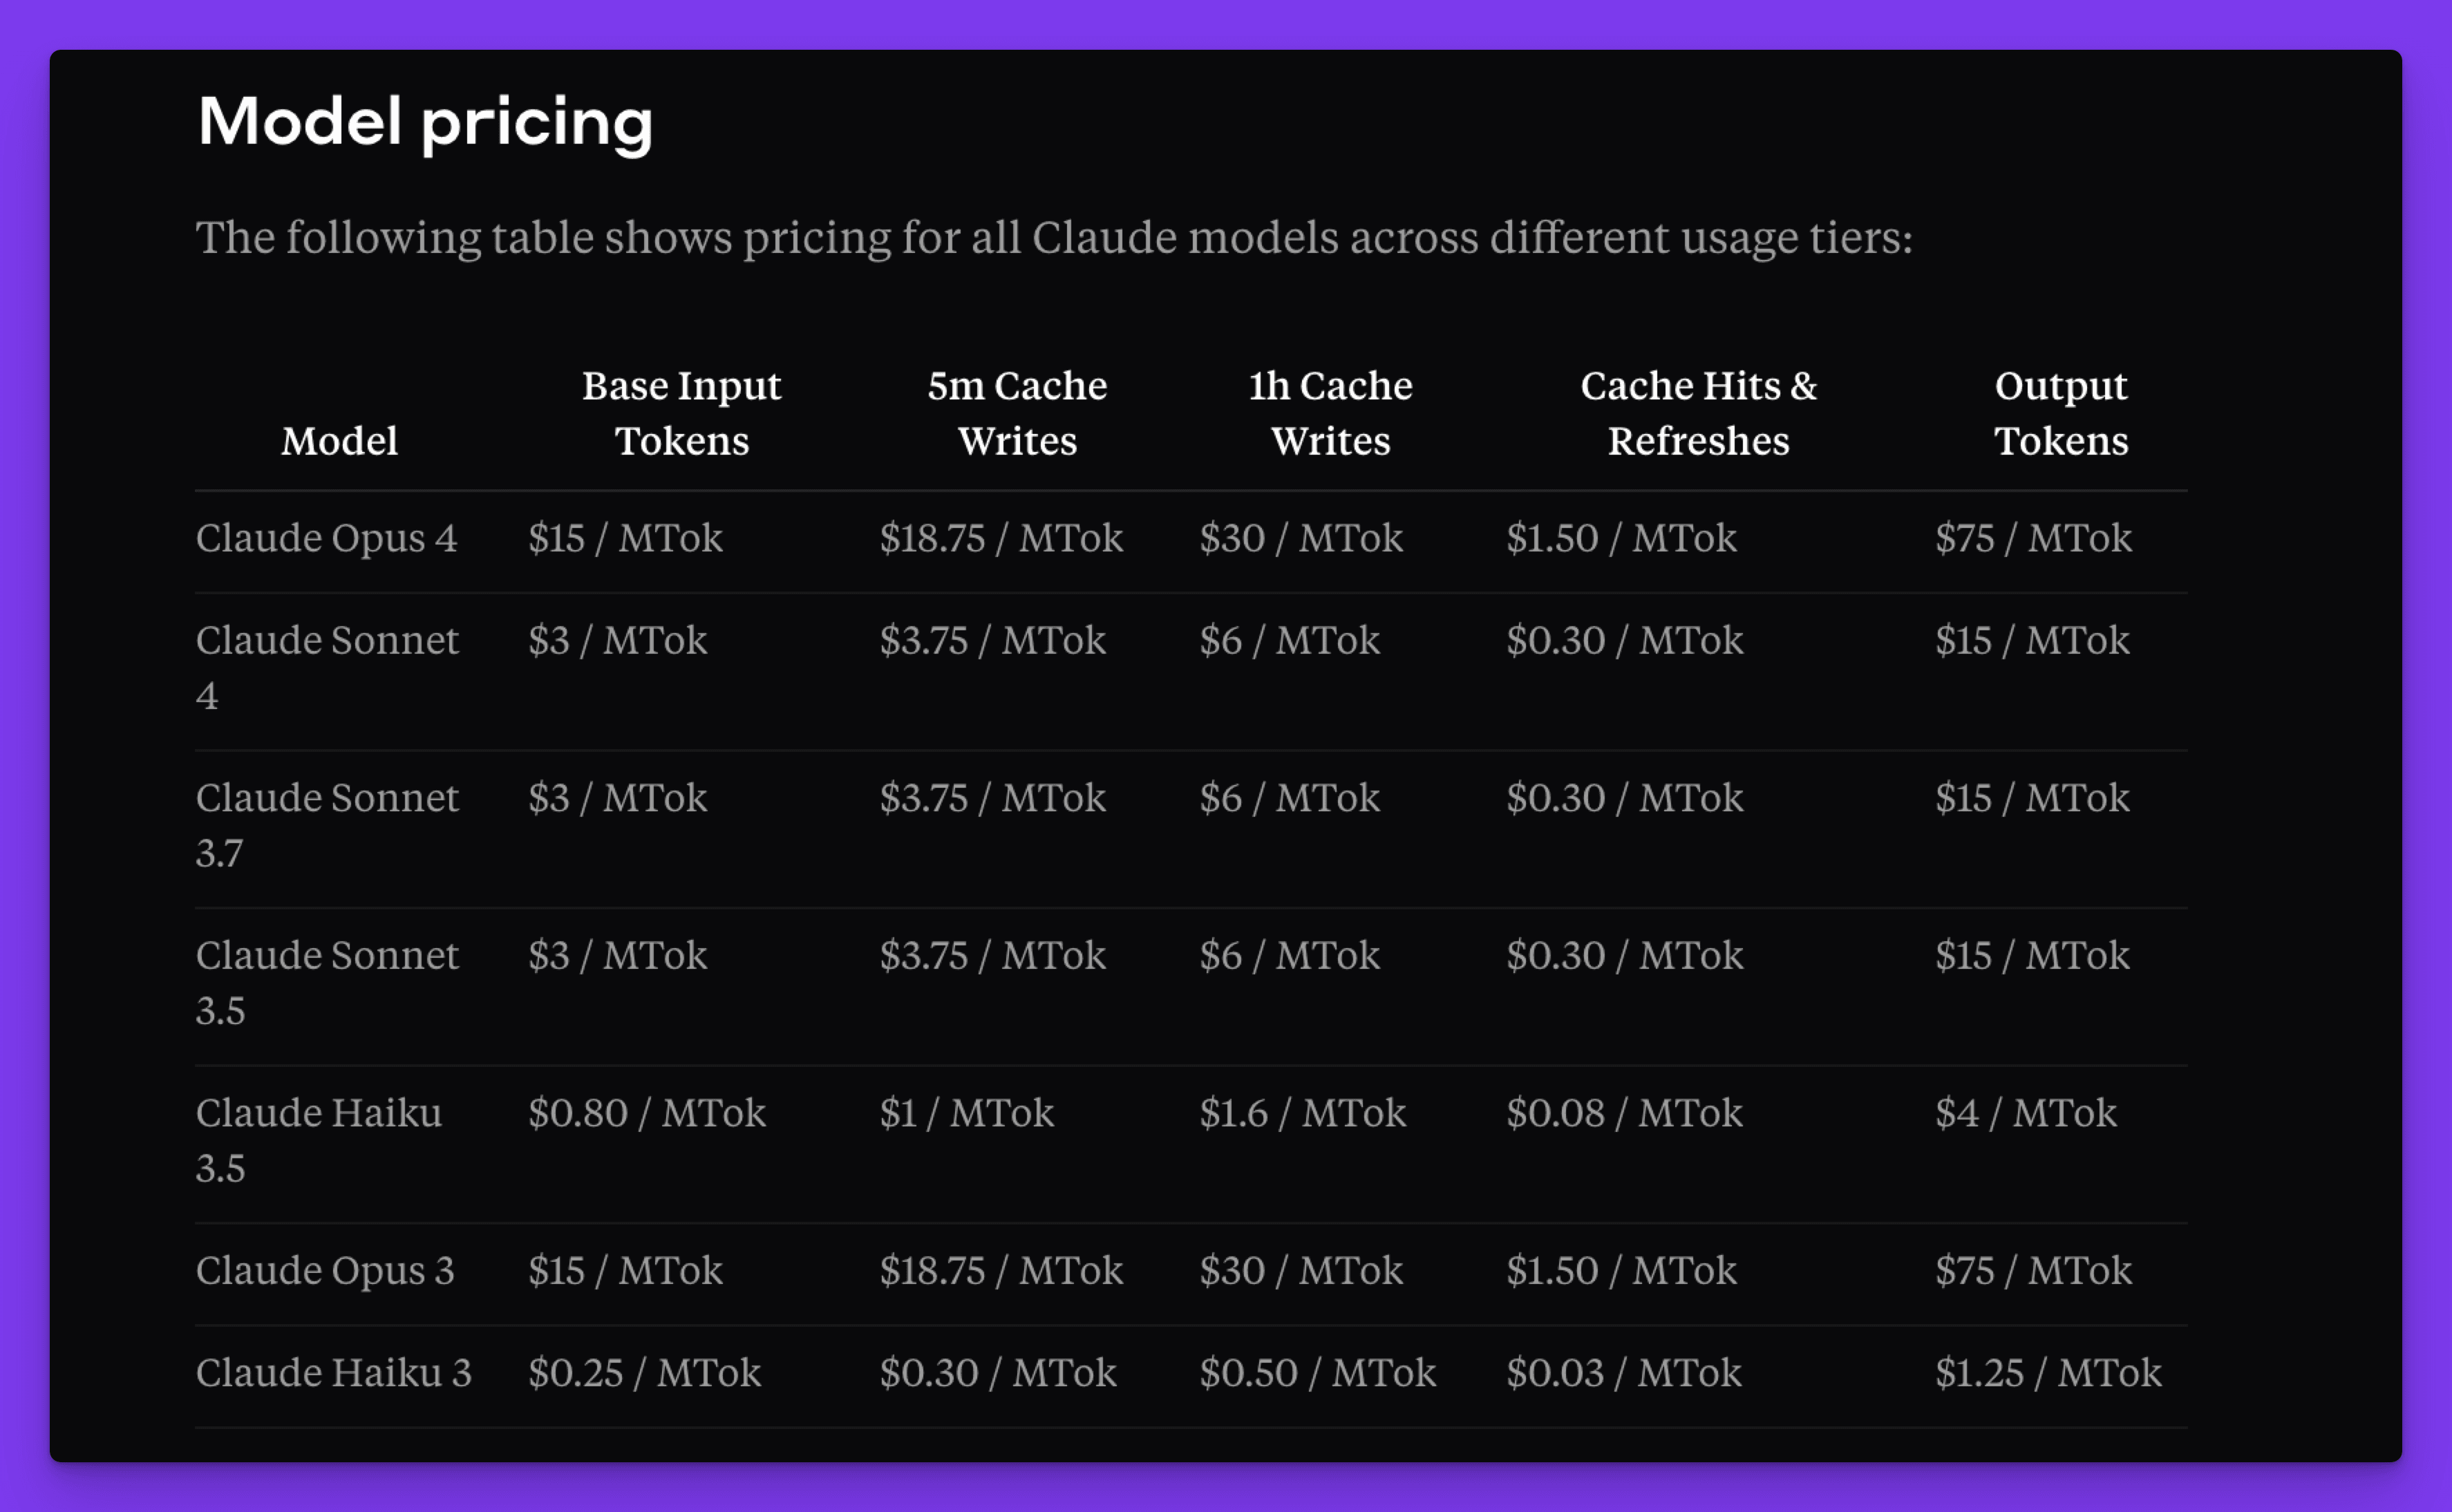Click the Claude Opus 4 row label
The width and height of the screenshot is (2452, 1512).
point(326,538)
